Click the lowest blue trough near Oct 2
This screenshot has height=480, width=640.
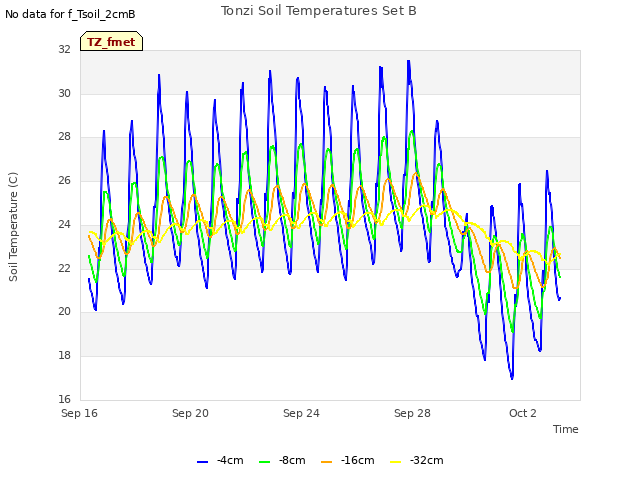click(x=512, y=378)
